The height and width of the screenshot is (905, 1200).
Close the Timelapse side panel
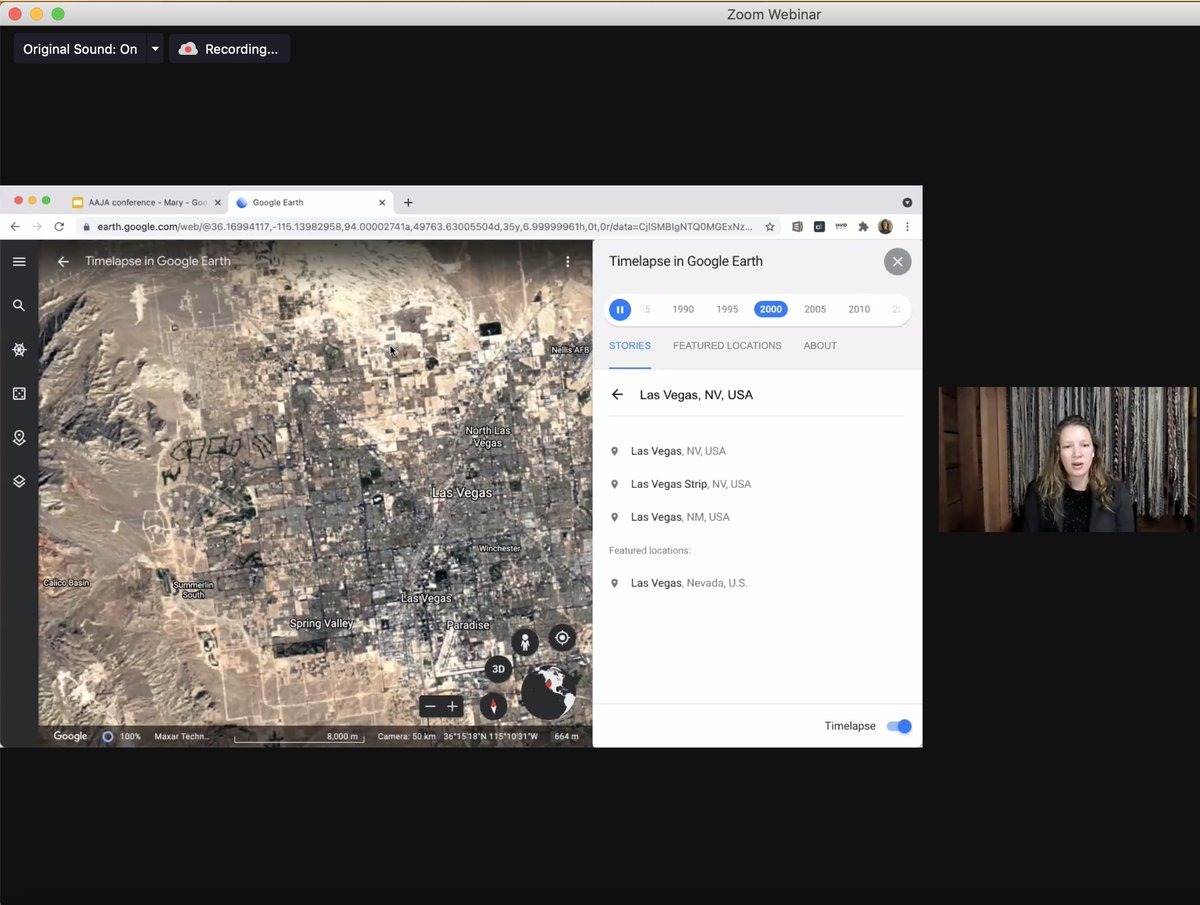[897, 262]
